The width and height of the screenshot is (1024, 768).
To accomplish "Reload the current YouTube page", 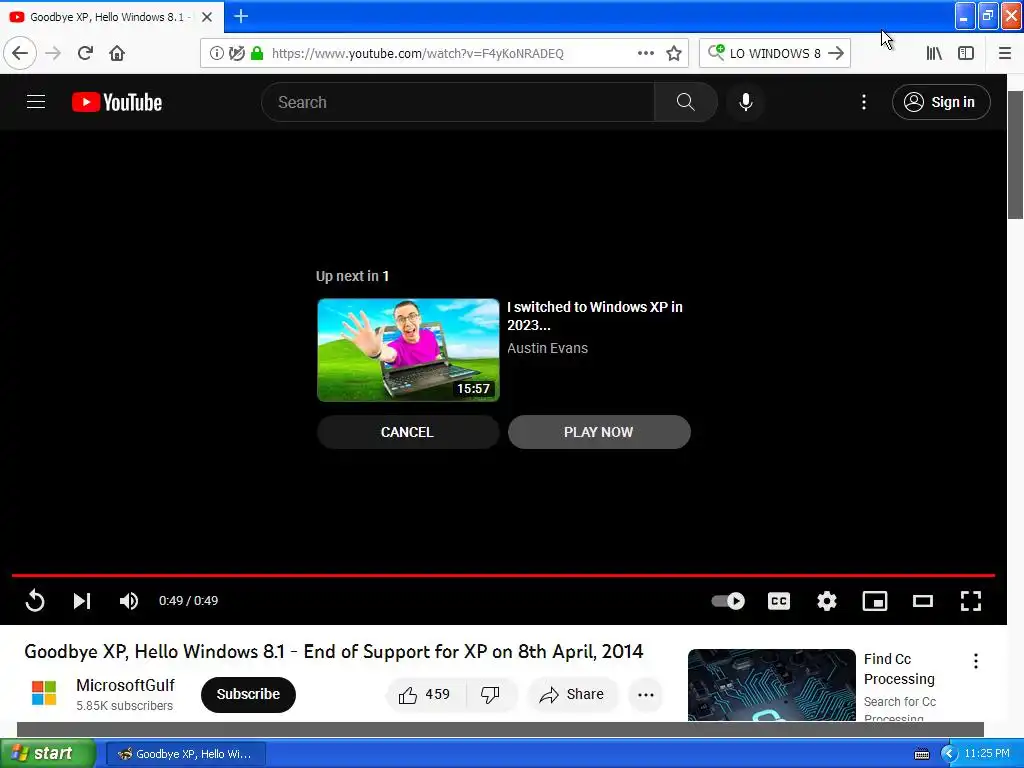I will pos(85,53).
